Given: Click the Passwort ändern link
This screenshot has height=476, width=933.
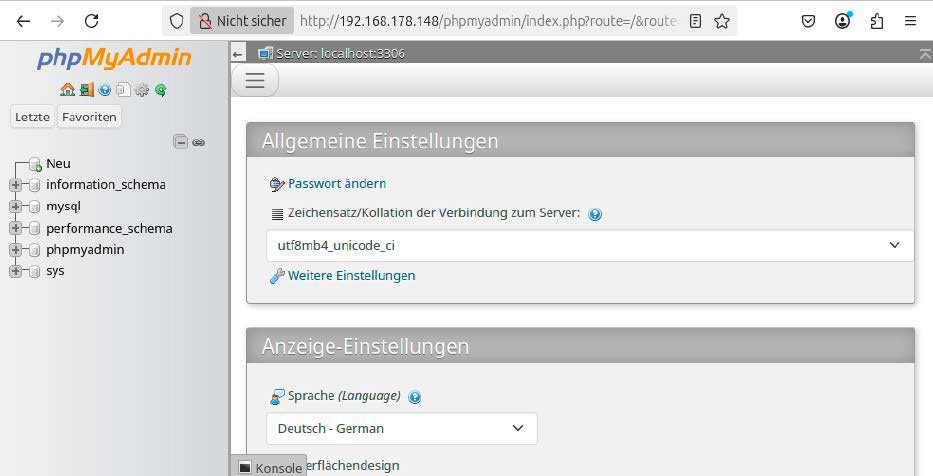Looking at the screenshot, I should tap(337, 184).
